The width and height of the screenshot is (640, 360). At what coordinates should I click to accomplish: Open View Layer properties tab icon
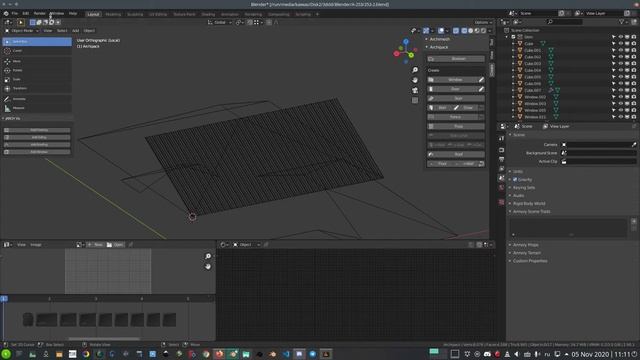click(x=501, y=169)
